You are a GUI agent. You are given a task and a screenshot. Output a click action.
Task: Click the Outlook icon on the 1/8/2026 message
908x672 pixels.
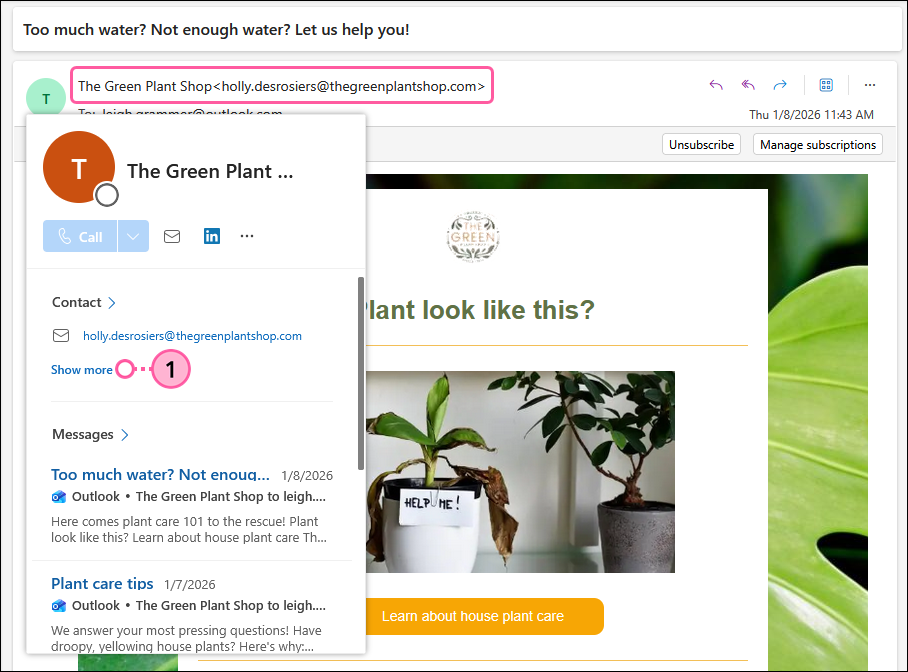coord(59,496)
